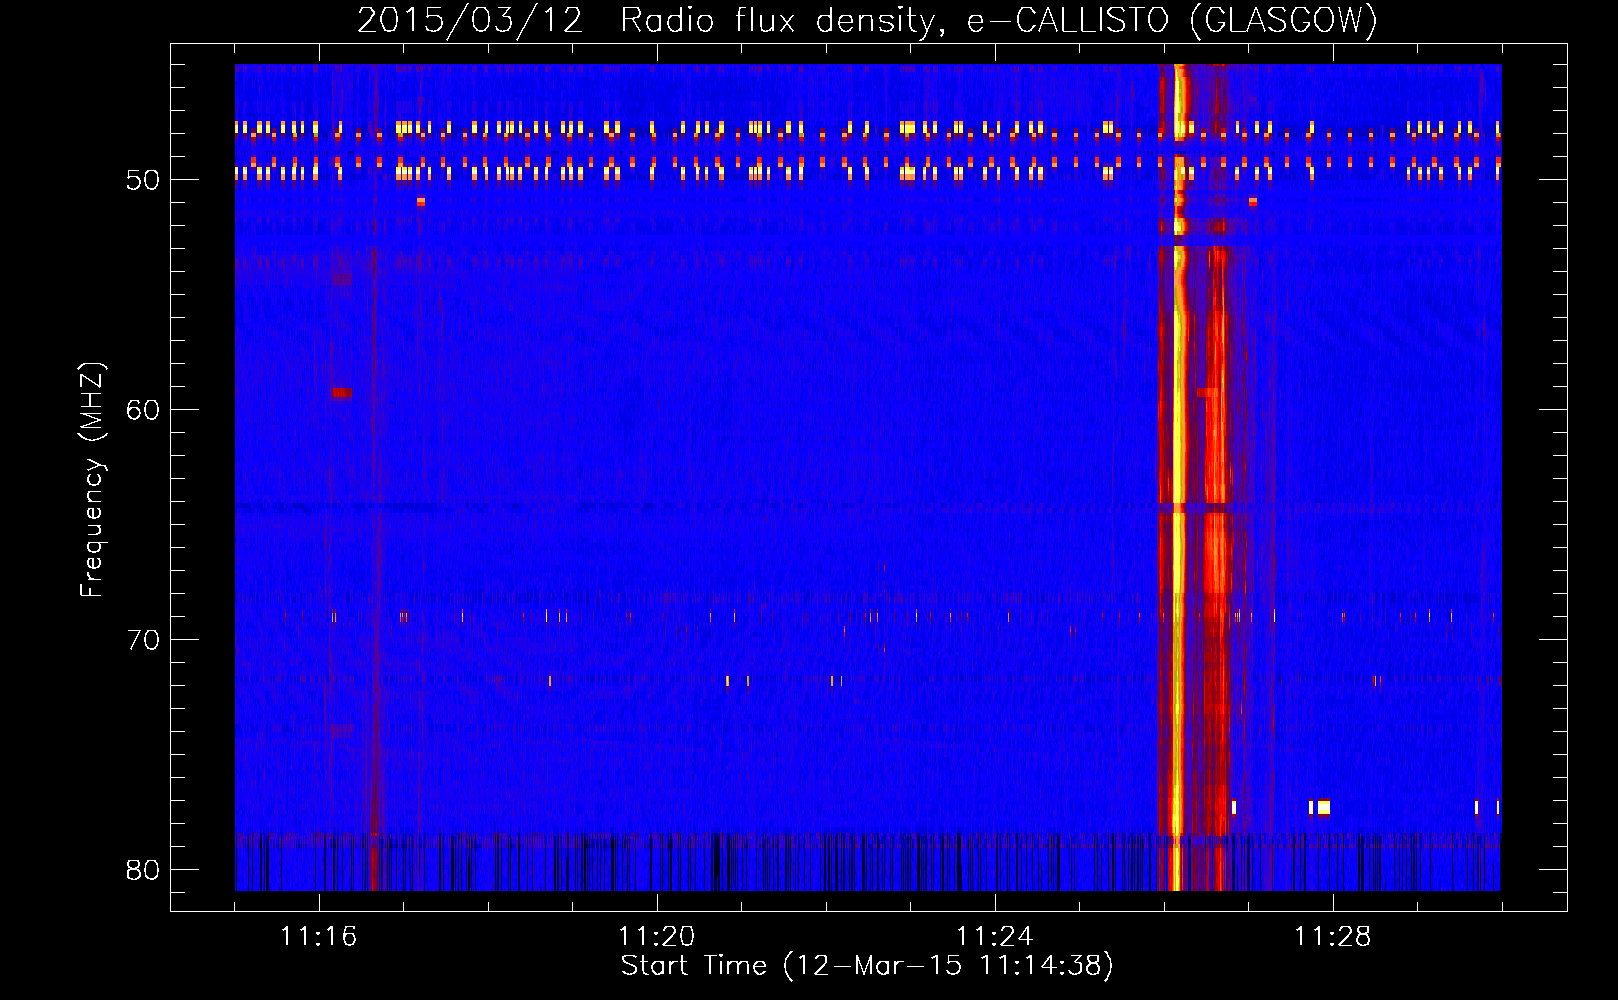Click the plot title "2015/03/12 Radio flux density, e-CALLISTO (GLASGOW)"
Viewport: 1618px width, 1000px height.
tap(867, 20)
